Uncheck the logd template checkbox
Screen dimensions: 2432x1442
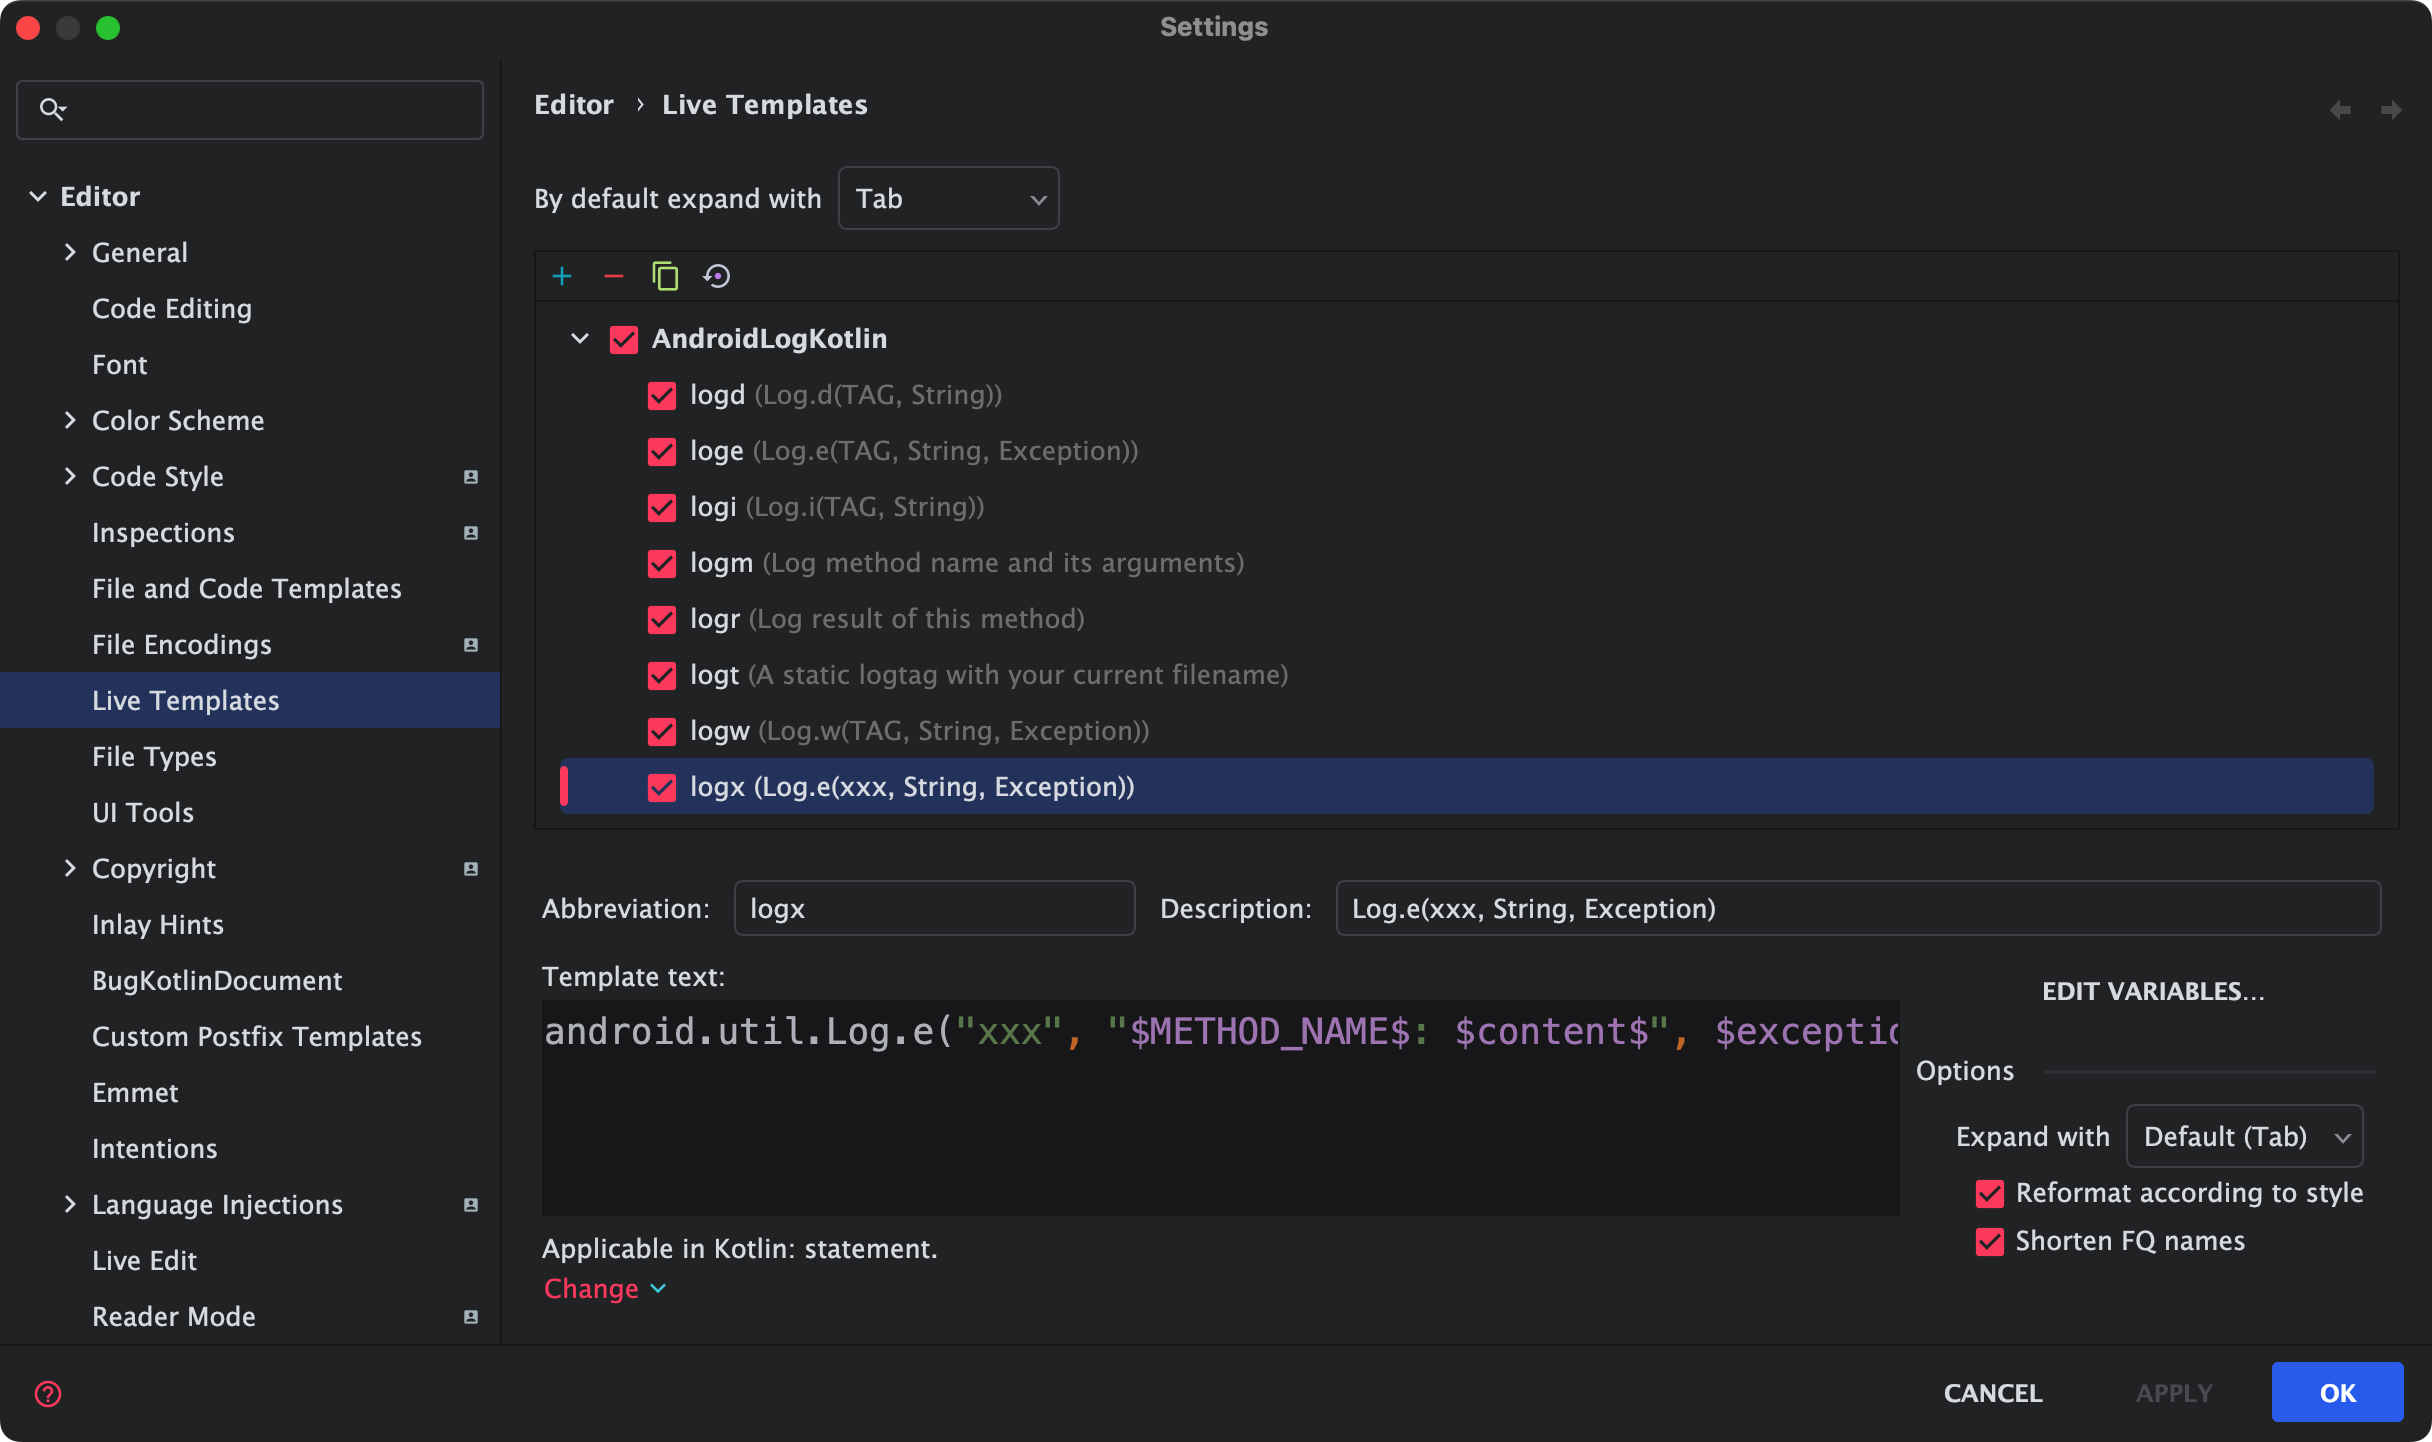click(662, 395)
